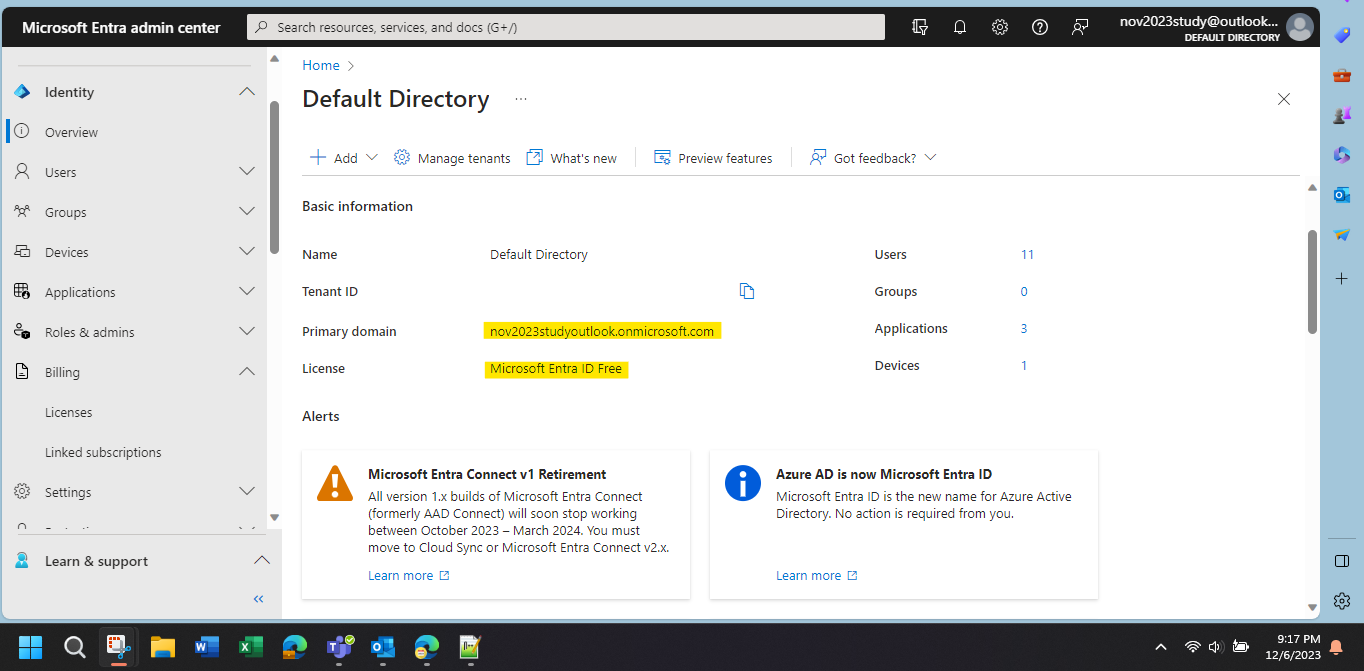This screenshot has width=1364, height=671.
Task: Click the Home breadcrumb link
Action: (321, 65)
